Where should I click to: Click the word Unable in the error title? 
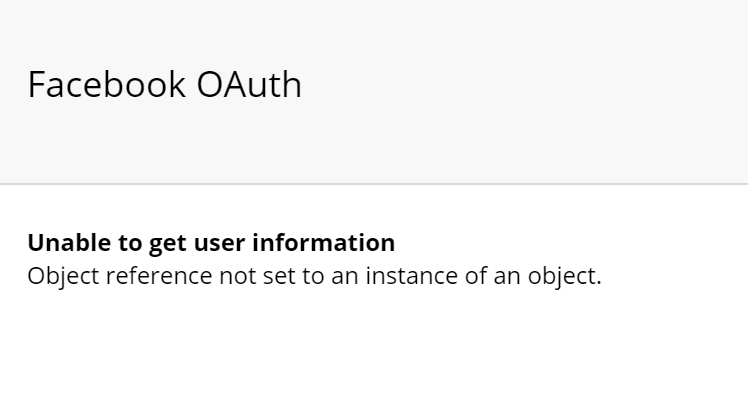(x=70, y=243)
